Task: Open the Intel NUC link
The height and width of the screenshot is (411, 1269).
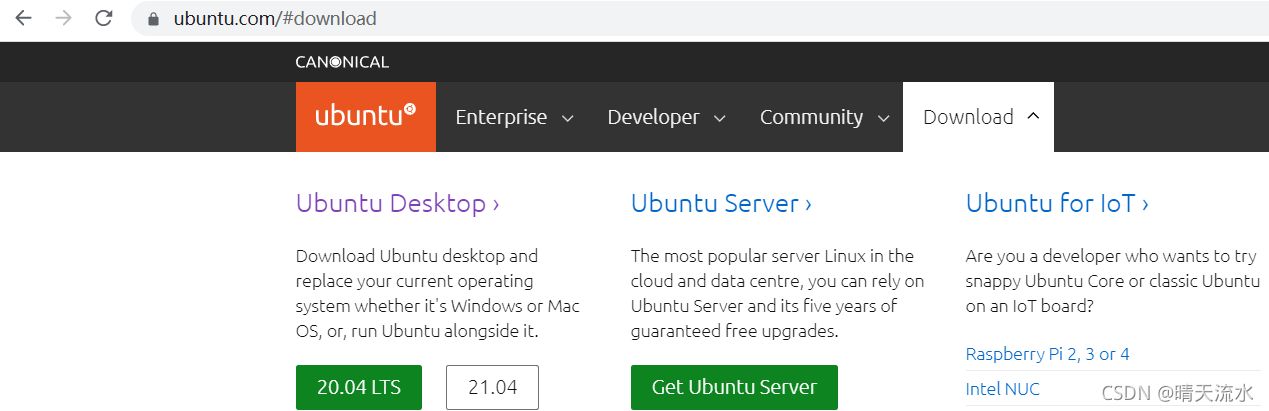Action: click(x=1003, y=389)
